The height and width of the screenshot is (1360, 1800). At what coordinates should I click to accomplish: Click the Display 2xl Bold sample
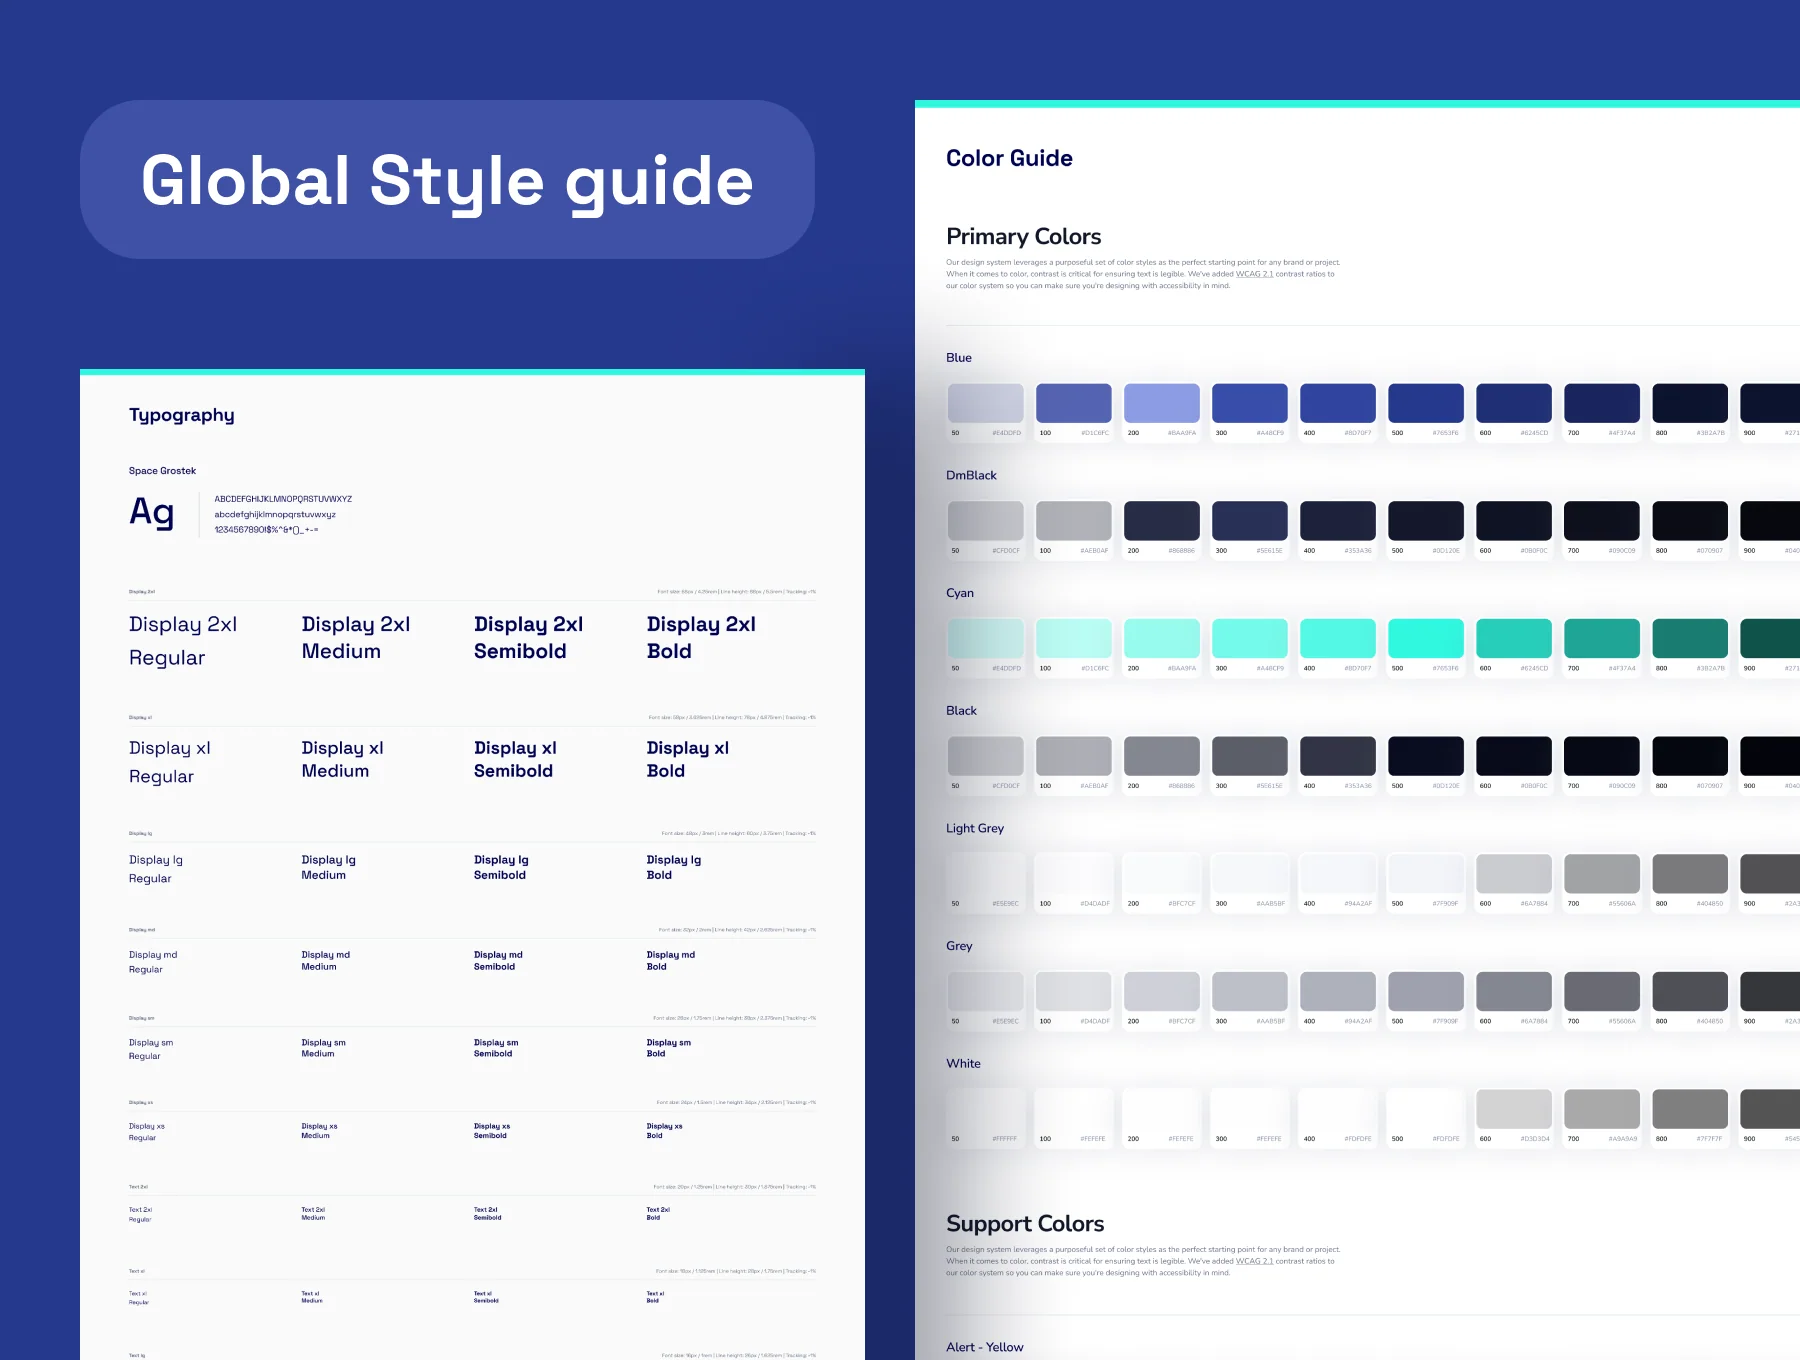[701, 638]
